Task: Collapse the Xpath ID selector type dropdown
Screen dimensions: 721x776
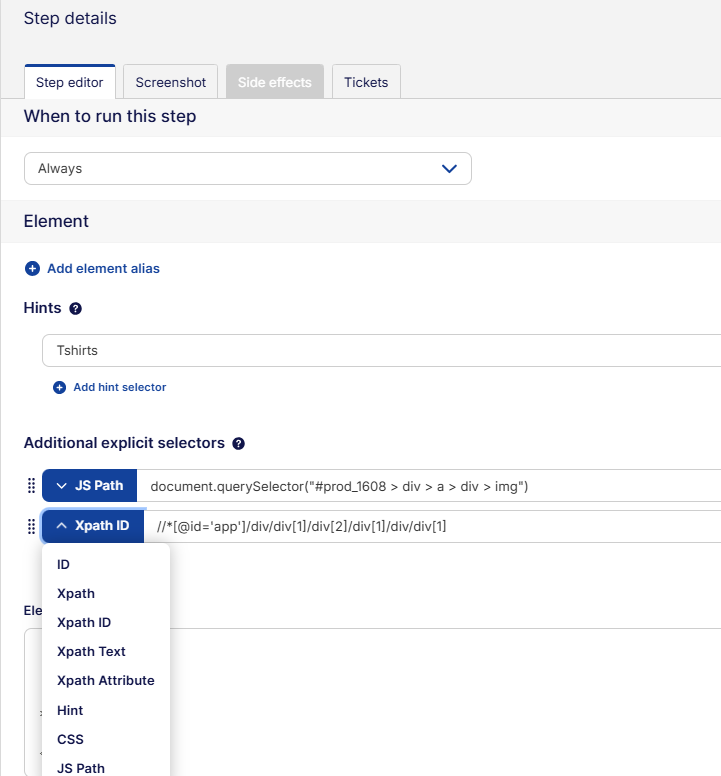Action: tap(93, 526)
